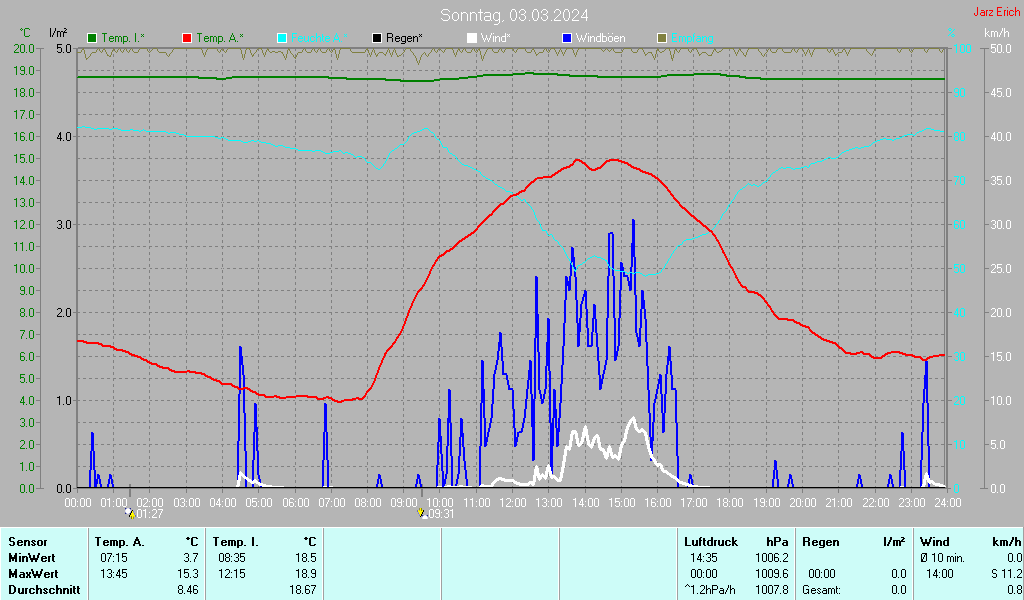
Task: Click the '%' humidity axis unit label
Action: pyautogui.click(x=952, y=33)
